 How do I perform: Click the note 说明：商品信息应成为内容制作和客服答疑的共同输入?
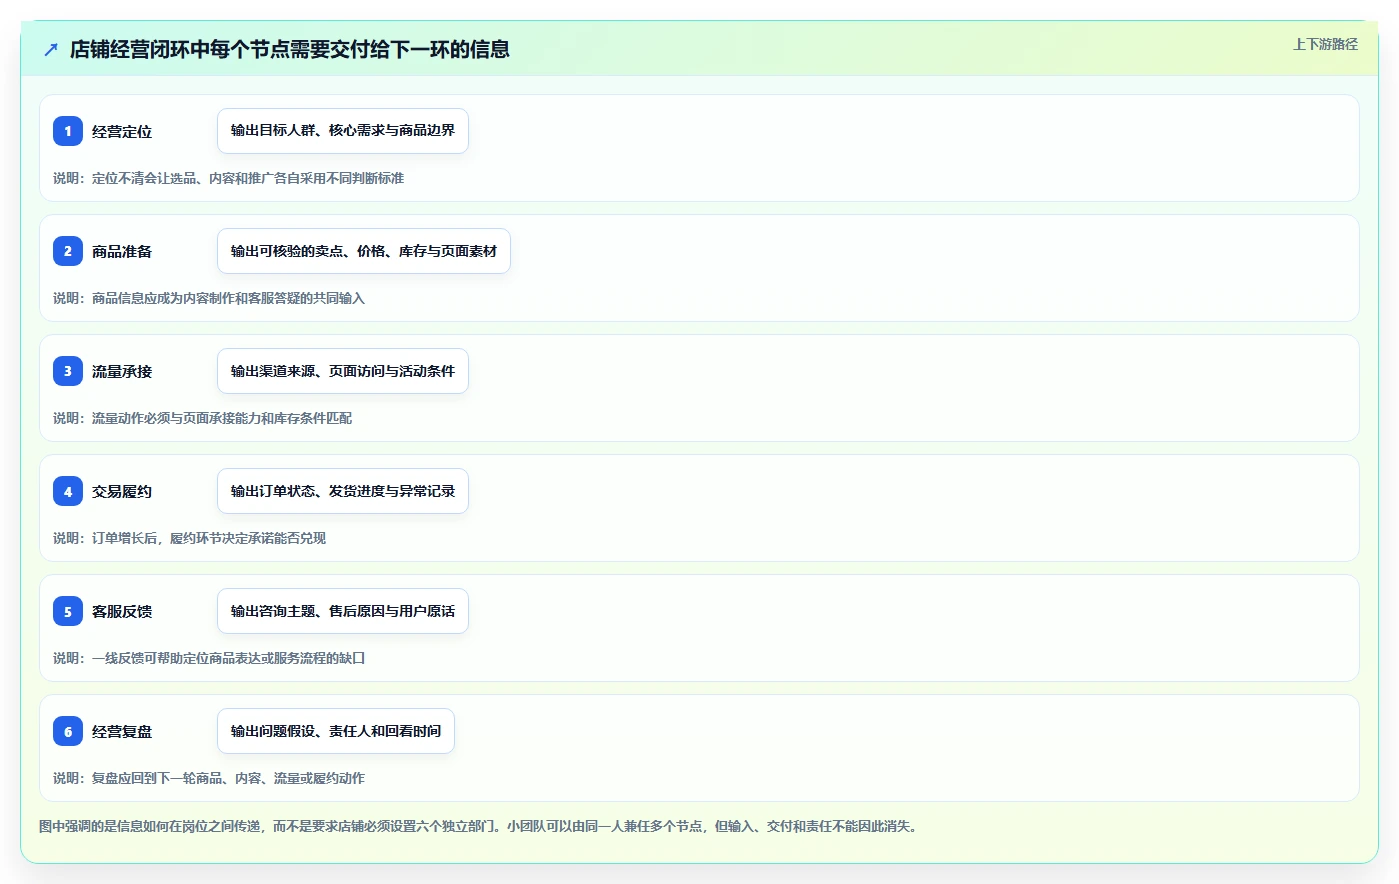click(209, 298)
